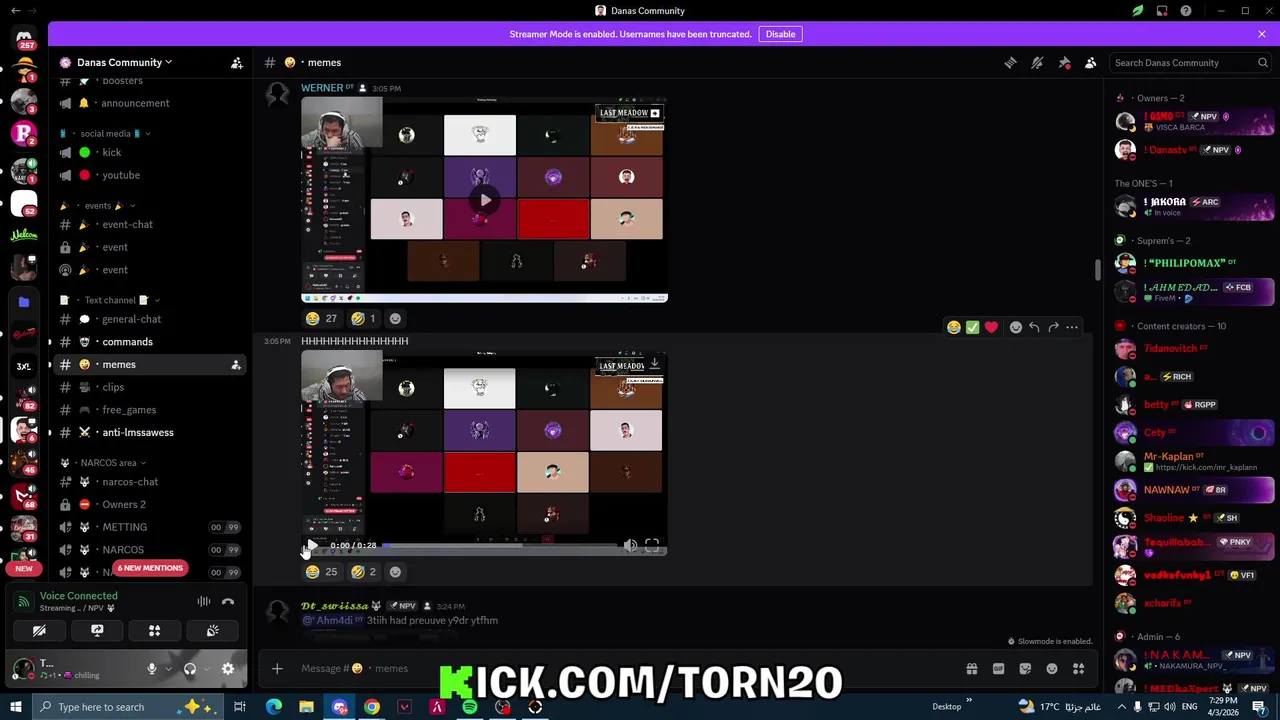Click create invite icon on memes channel
This screenshot has width=1280, height=720.
point(236,365)
